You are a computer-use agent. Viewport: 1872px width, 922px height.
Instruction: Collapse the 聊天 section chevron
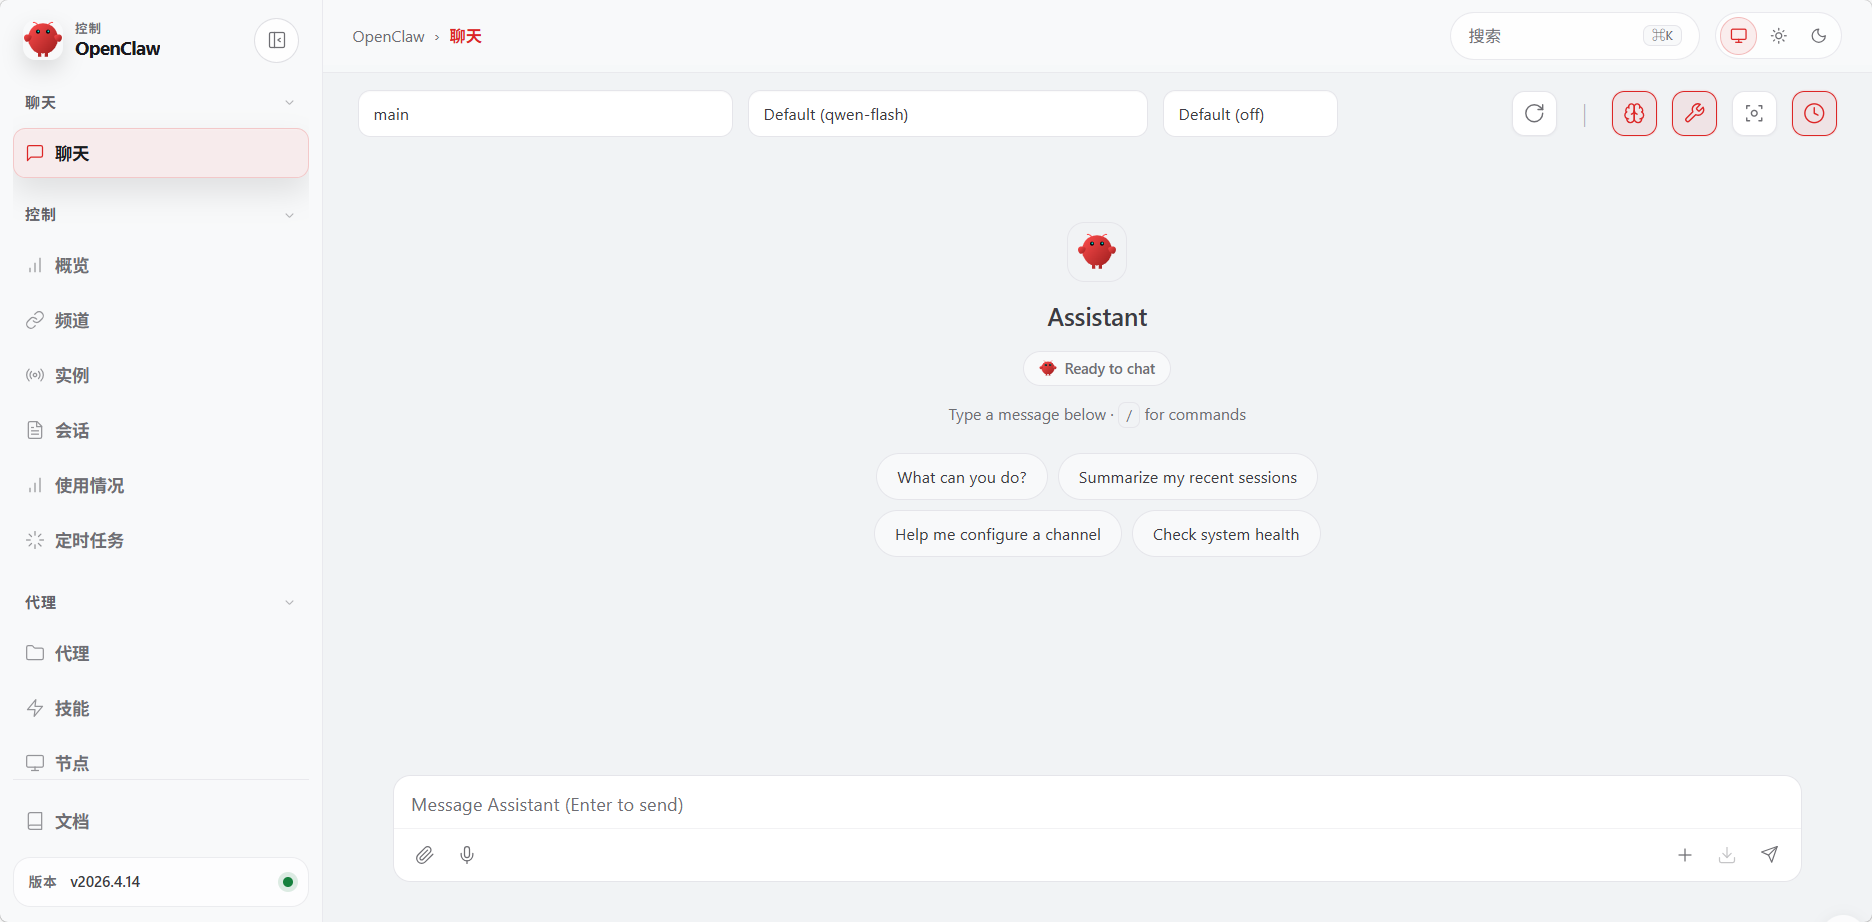click(x=289, y=103)
